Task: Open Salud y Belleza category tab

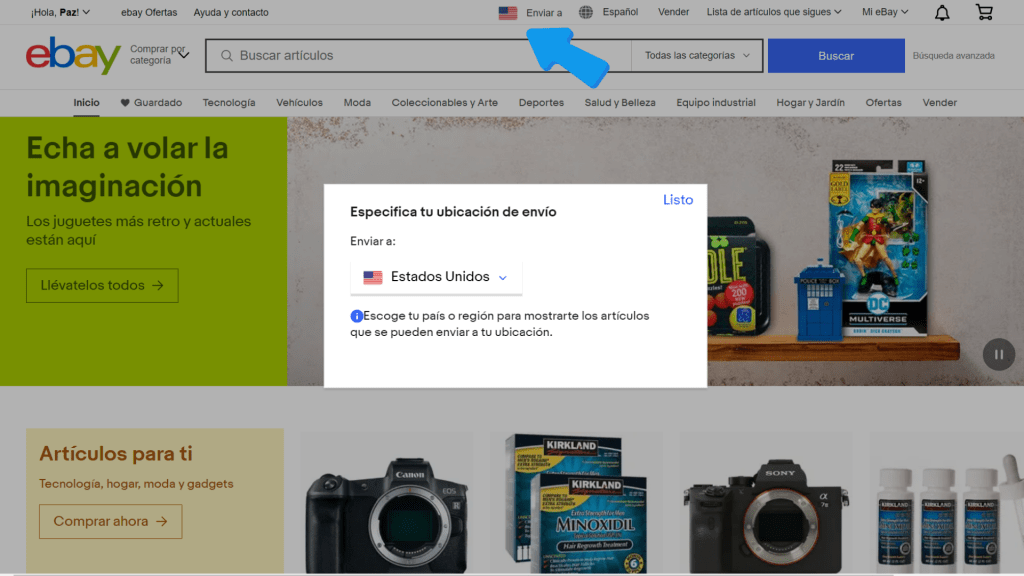Action: tap(620, 103)
